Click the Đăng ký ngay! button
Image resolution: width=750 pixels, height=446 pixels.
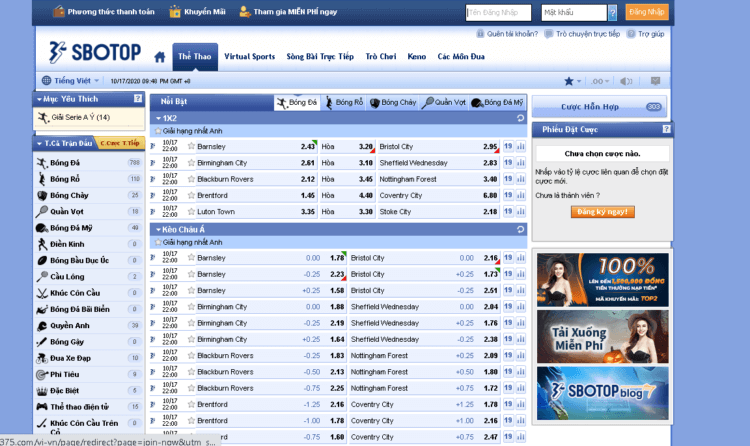coord(603,212)
